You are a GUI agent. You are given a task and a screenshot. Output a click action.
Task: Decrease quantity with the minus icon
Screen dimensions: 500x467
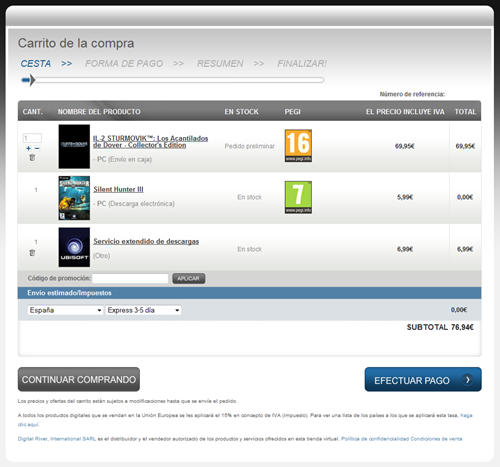tap(37, 148)
